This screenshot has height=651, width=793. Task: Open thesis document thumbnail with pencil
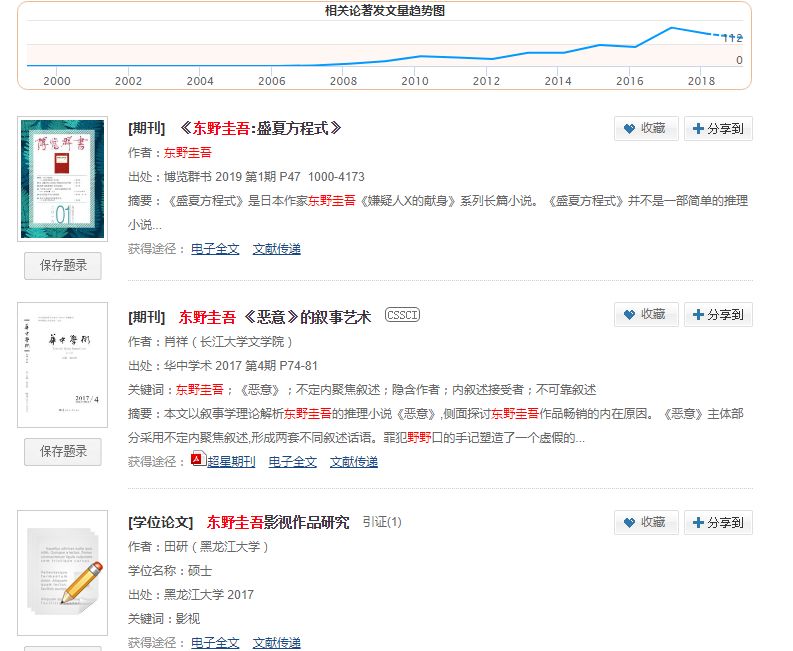point(63,573)
